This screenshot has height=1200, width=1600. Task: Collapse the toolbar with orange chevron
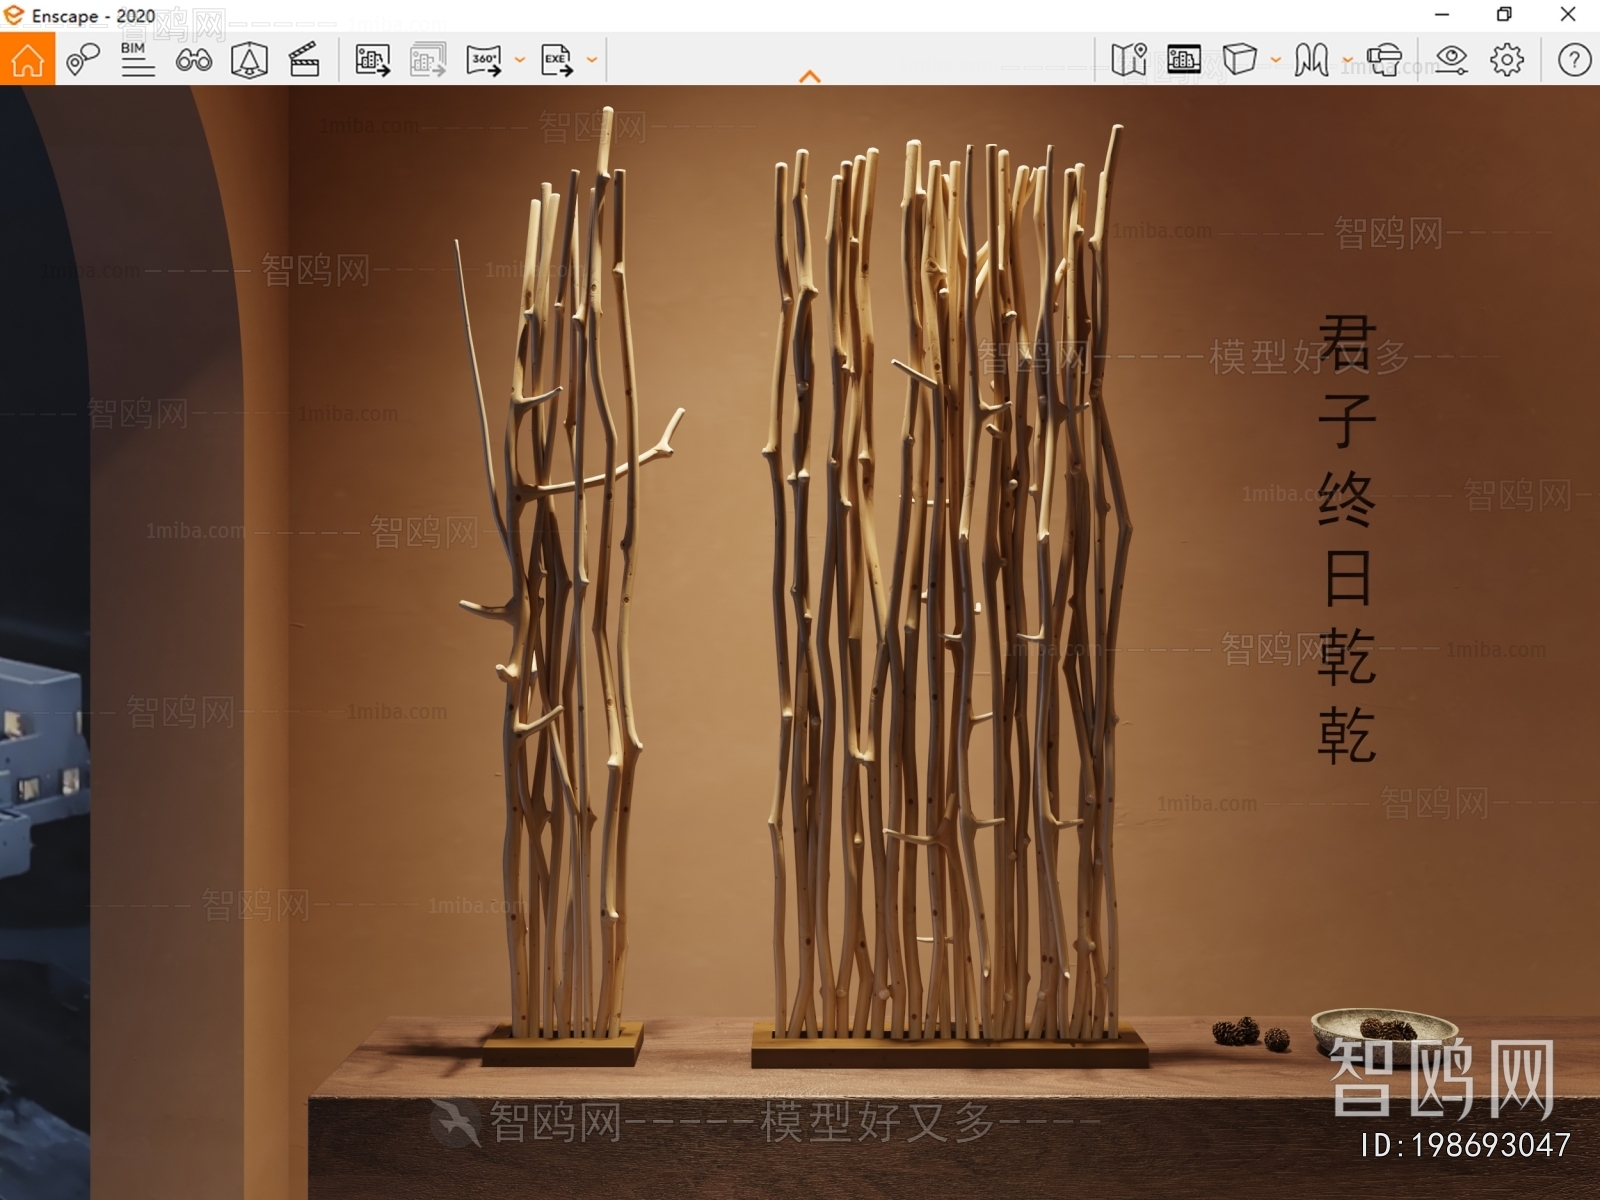810,76
